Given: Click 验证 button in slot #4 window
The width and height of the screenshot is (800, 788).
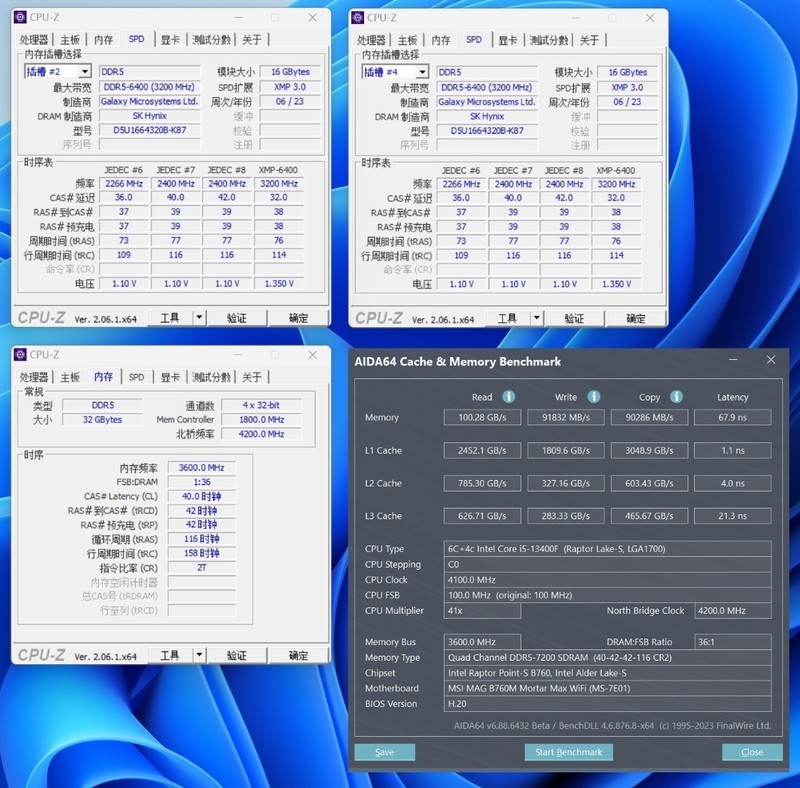Looking at the screenshot, I should point(574,318).
